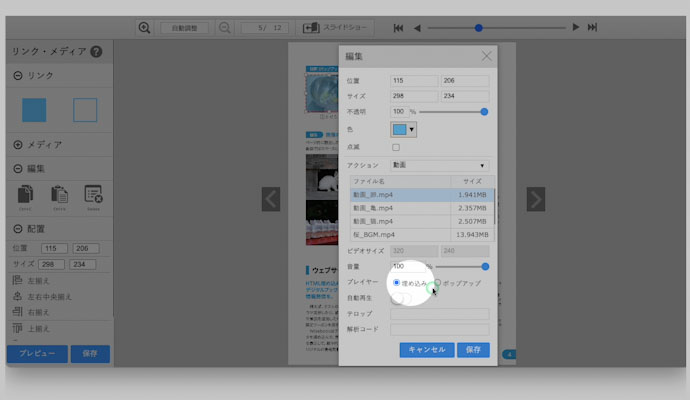
Task: Click the キャンセル button
Action: tap(427, 350)
